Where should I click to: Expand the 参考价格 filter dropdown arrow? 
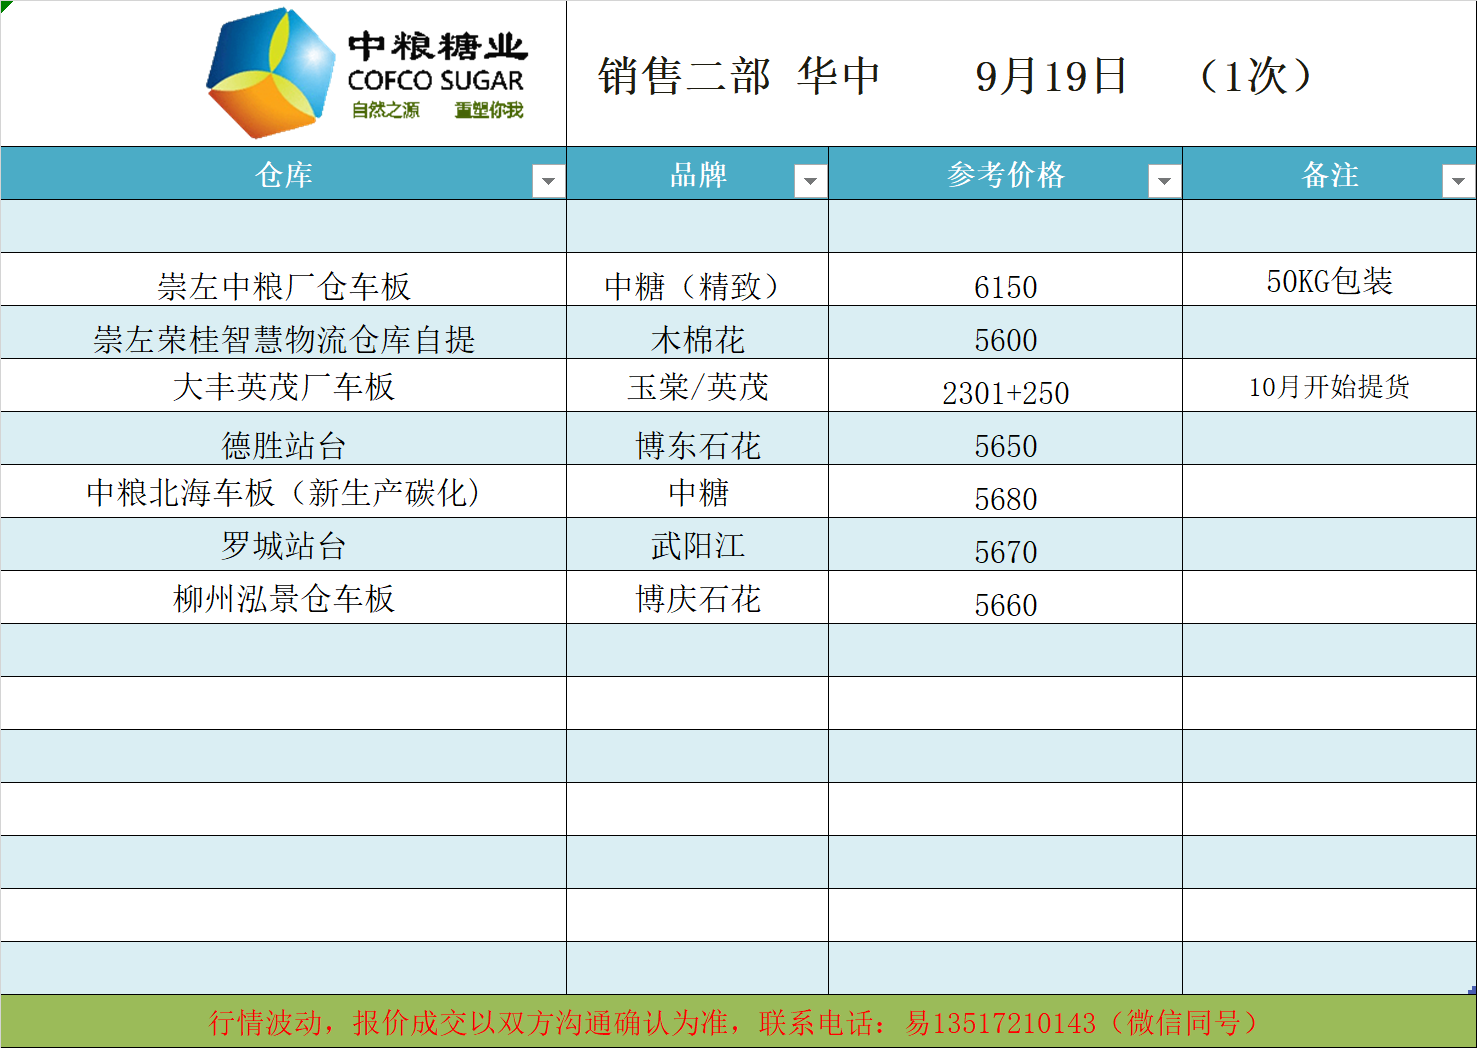coord(1163,181)
